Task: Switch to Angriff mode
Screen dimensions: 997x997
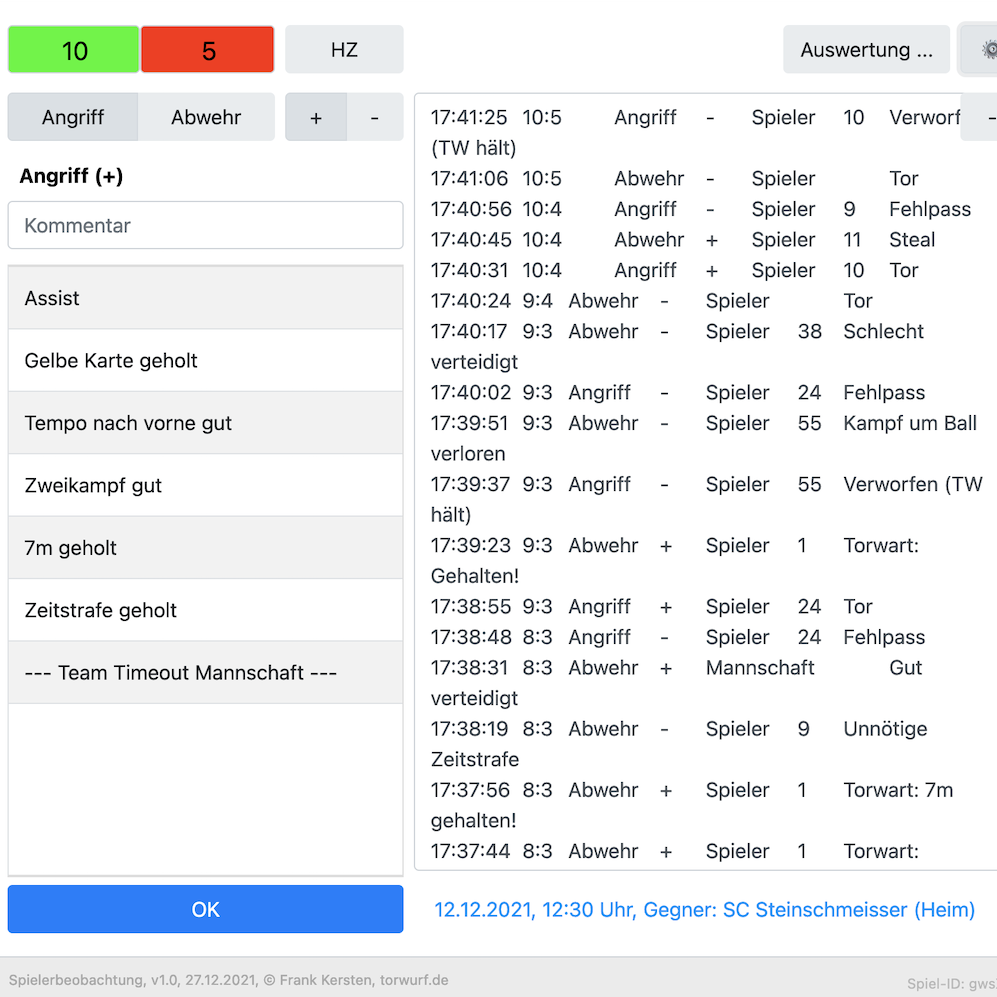Action: (73, 117)
